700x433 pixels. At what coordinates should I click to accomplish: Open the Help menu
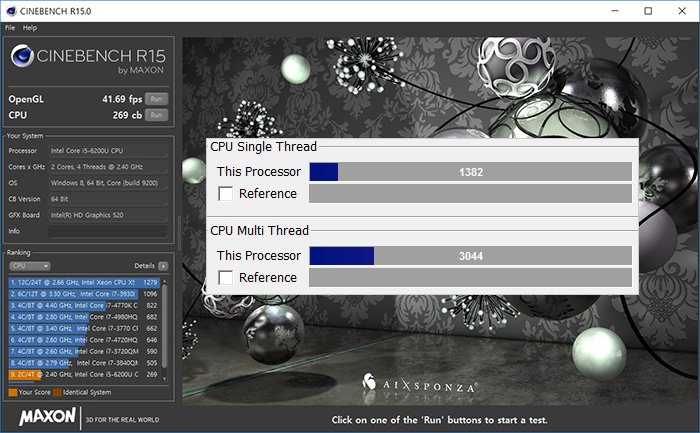click(x=30, y=28)
